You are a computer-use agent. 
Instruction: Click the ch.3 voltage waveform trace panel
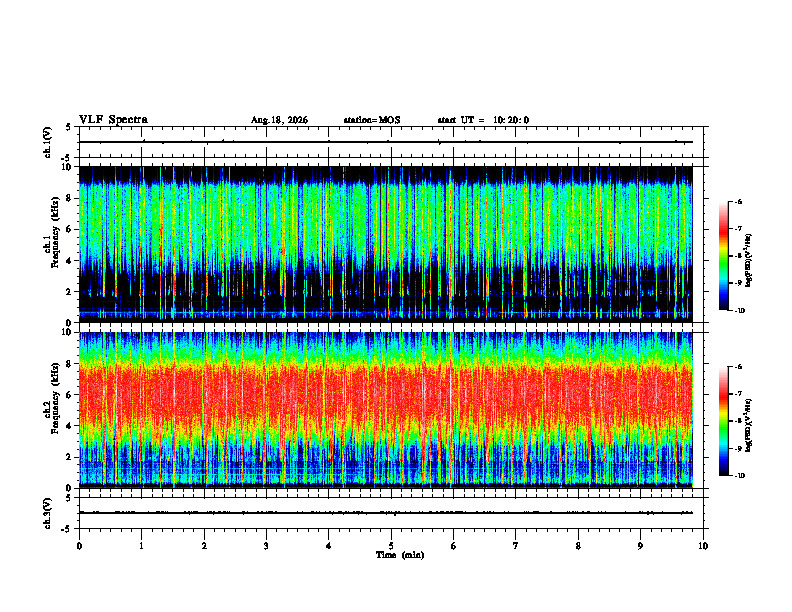(x=391, y=513)
